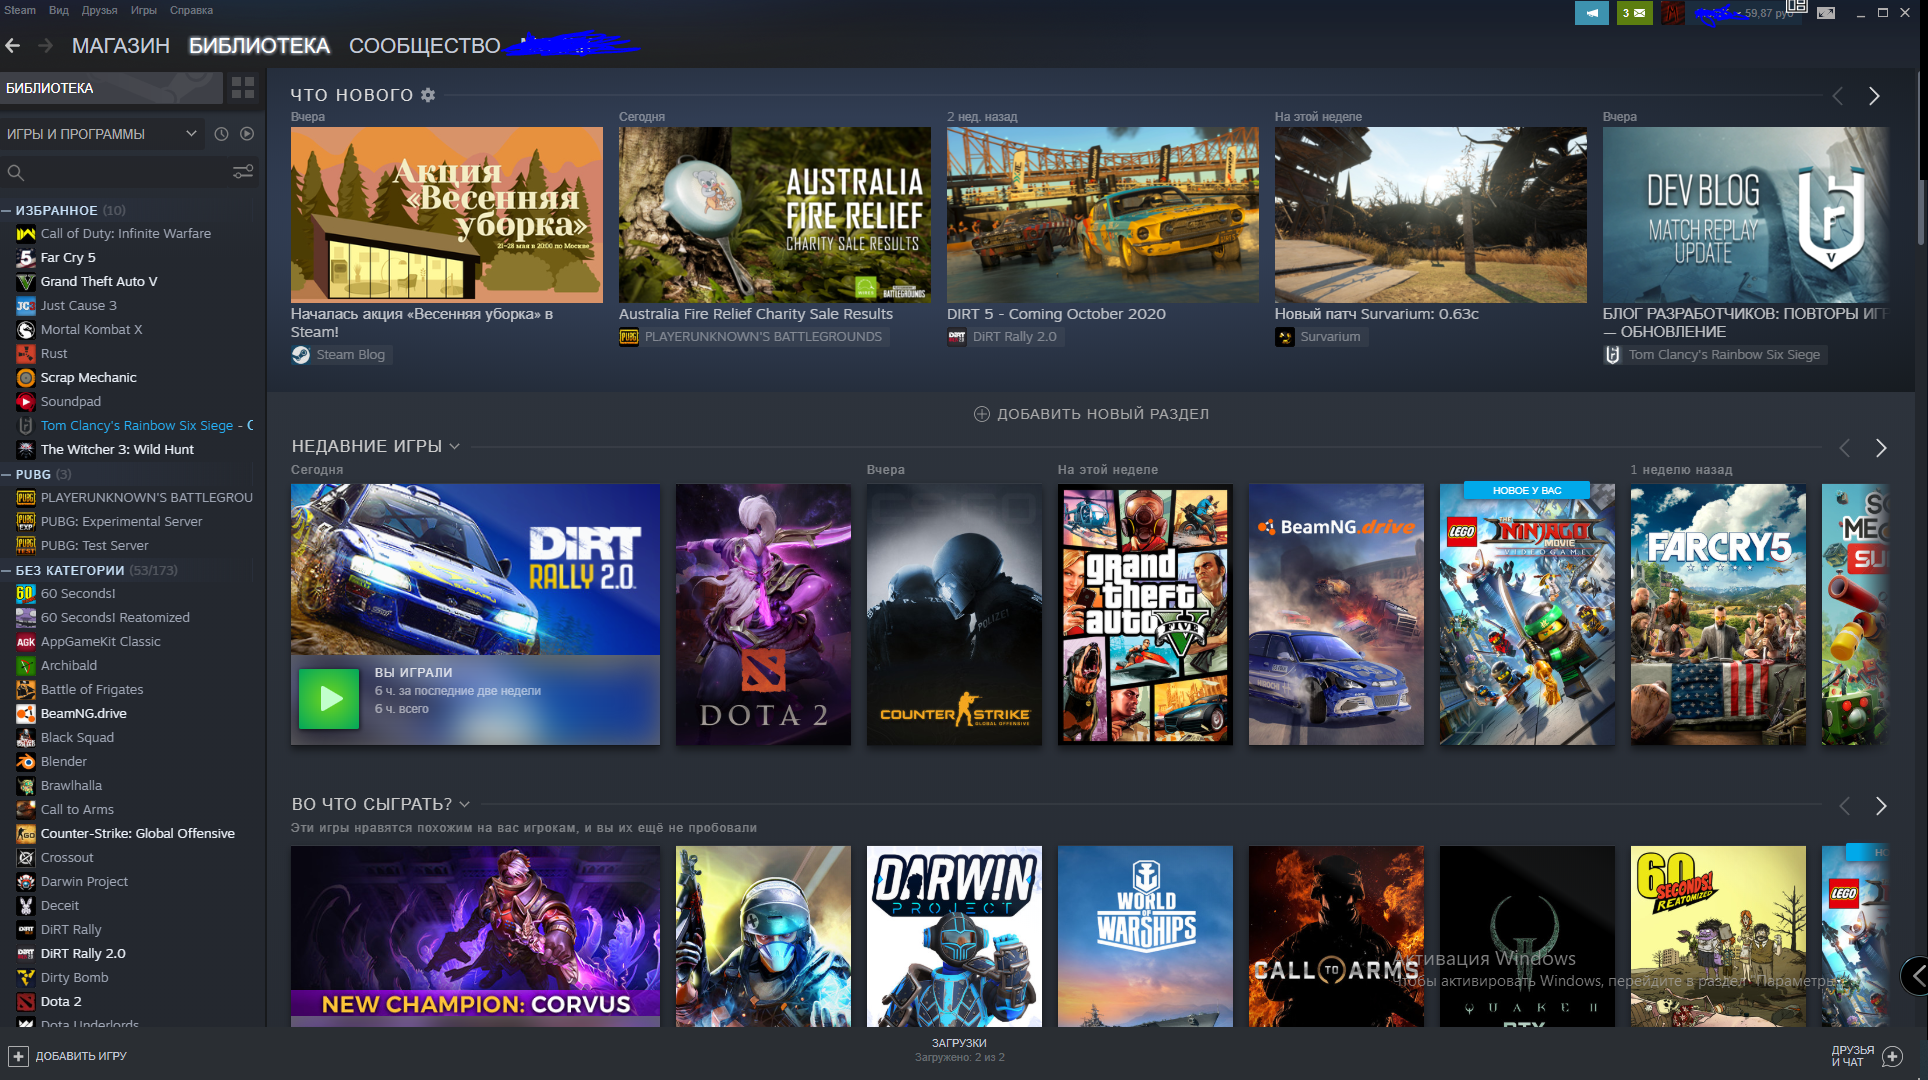This screenshot has width=1928, height=1080.
Task: Go back with the left arrow navigation icon
Action: point(13,46)
